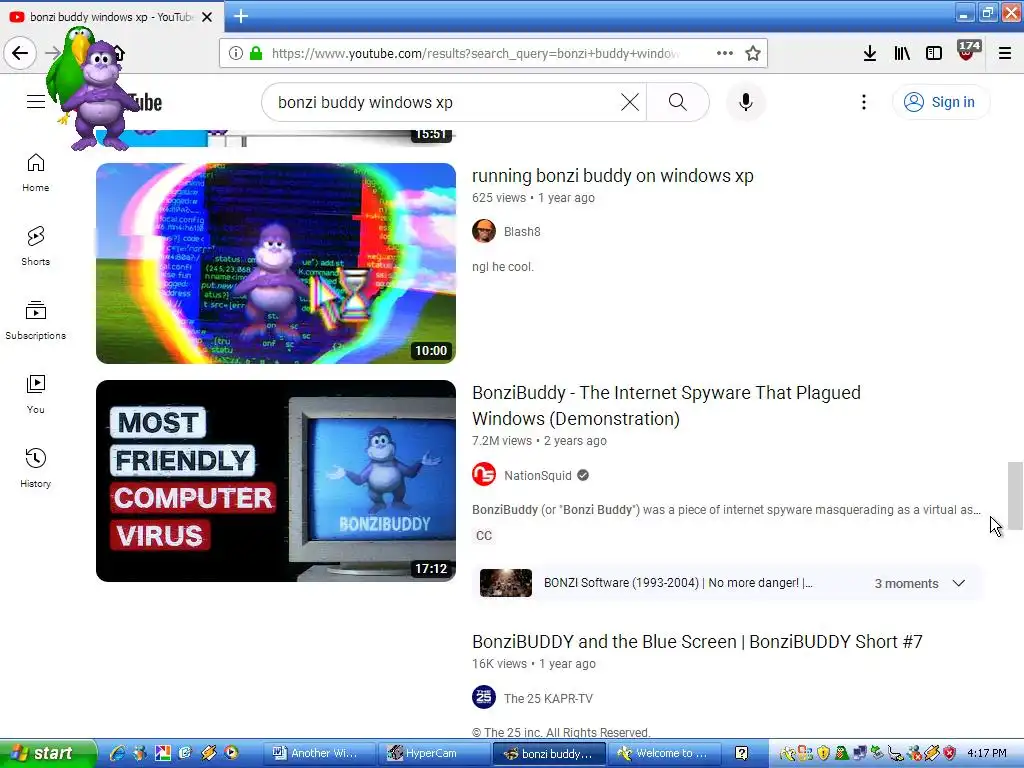Open BonziBuddy Internet Spyware video title
The height and width of the screenshot is (768, 1024).
tap(666, 406)
